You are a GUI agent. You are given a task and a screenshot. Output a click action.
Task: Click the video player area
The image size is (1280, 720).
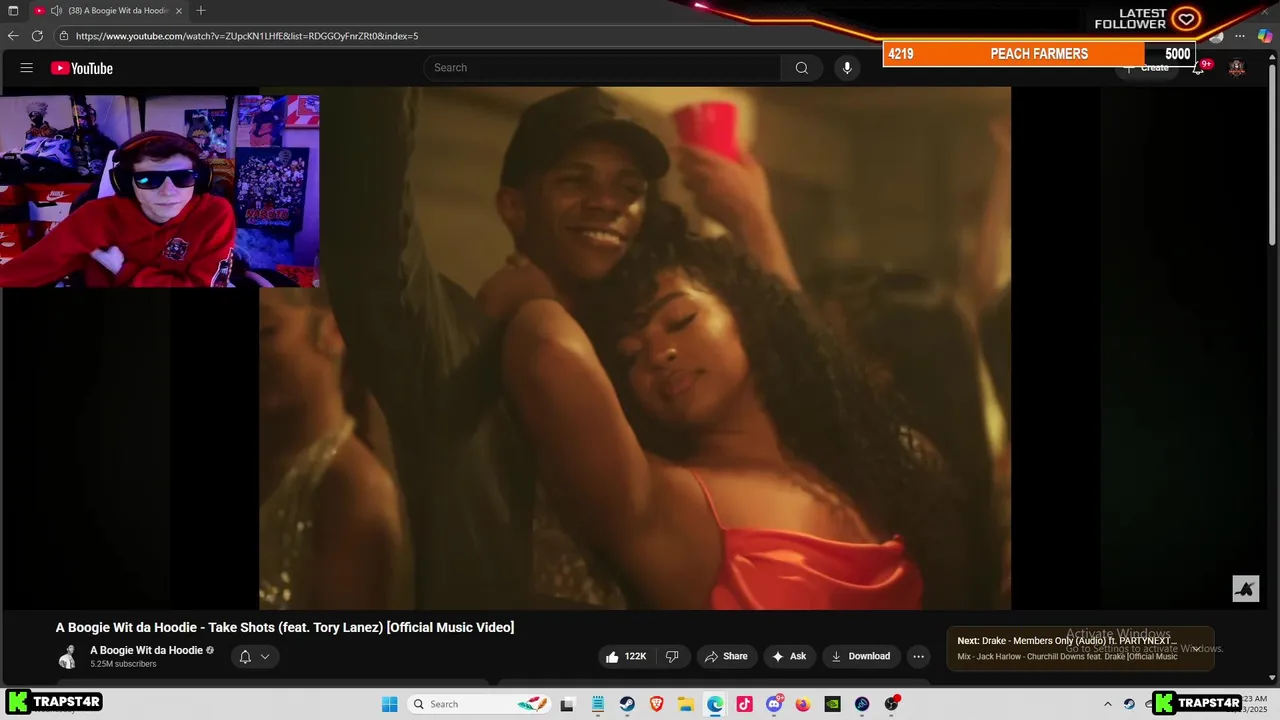[x=635, y=348]
